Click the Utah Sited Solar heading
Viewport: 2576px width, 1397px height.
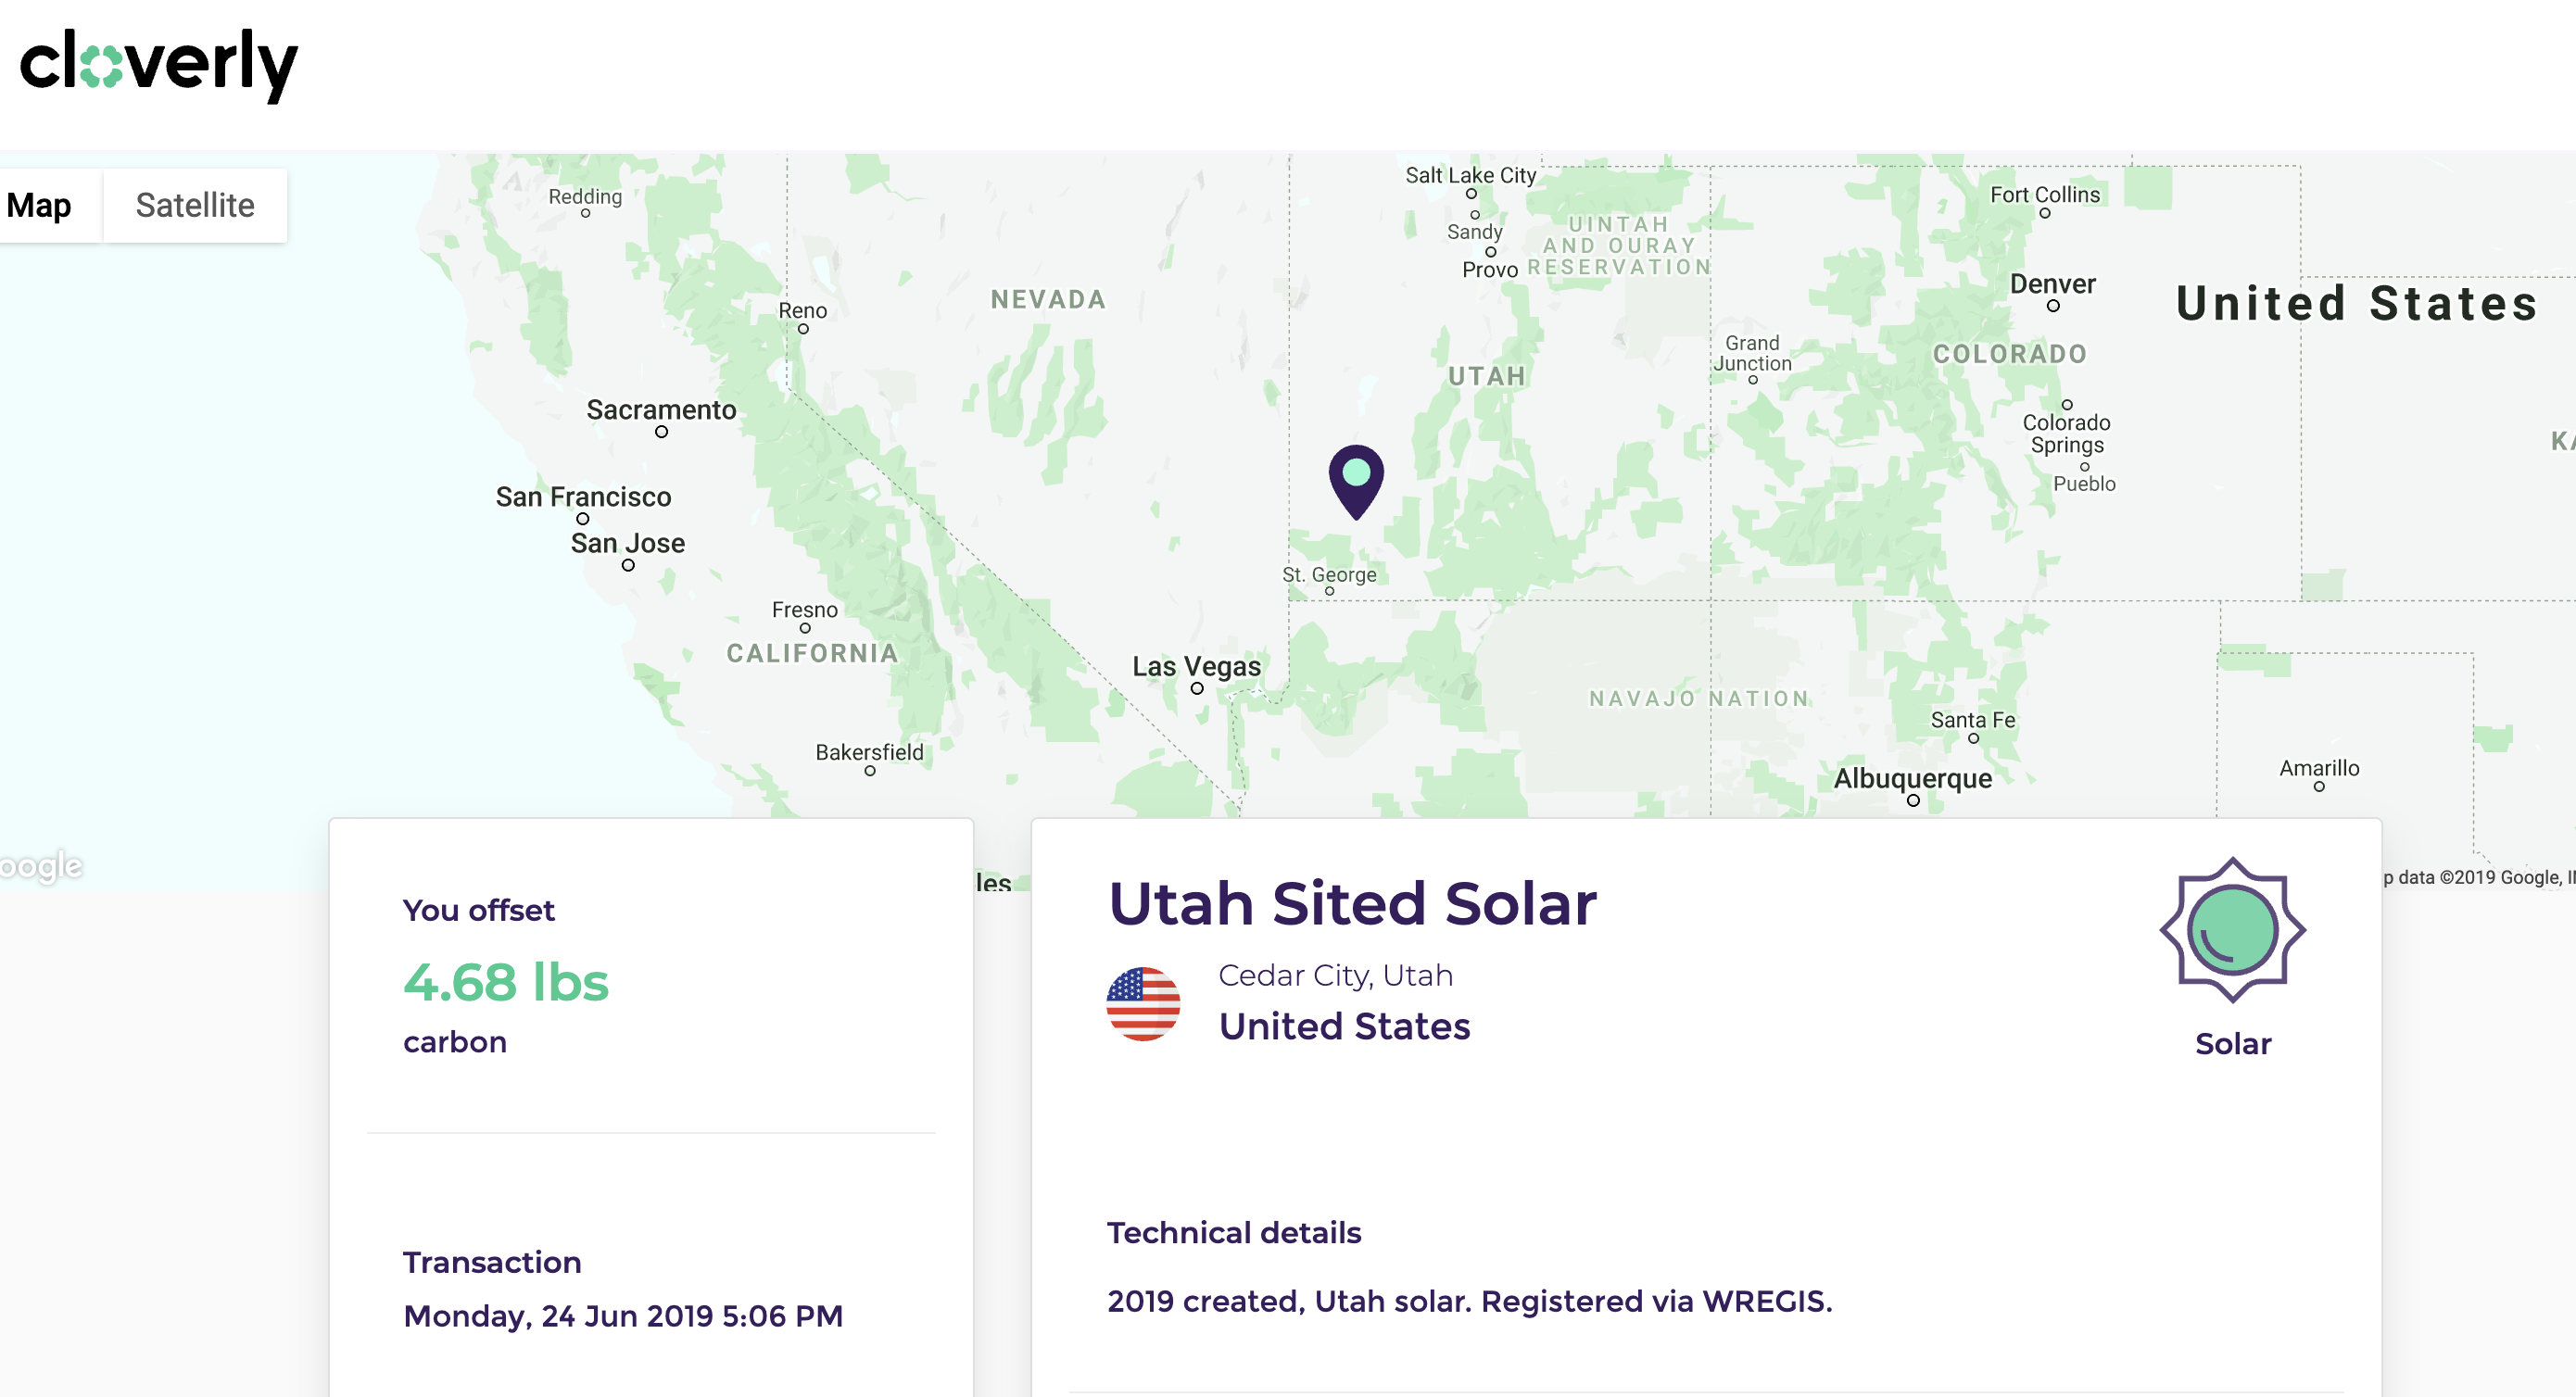1352,903
